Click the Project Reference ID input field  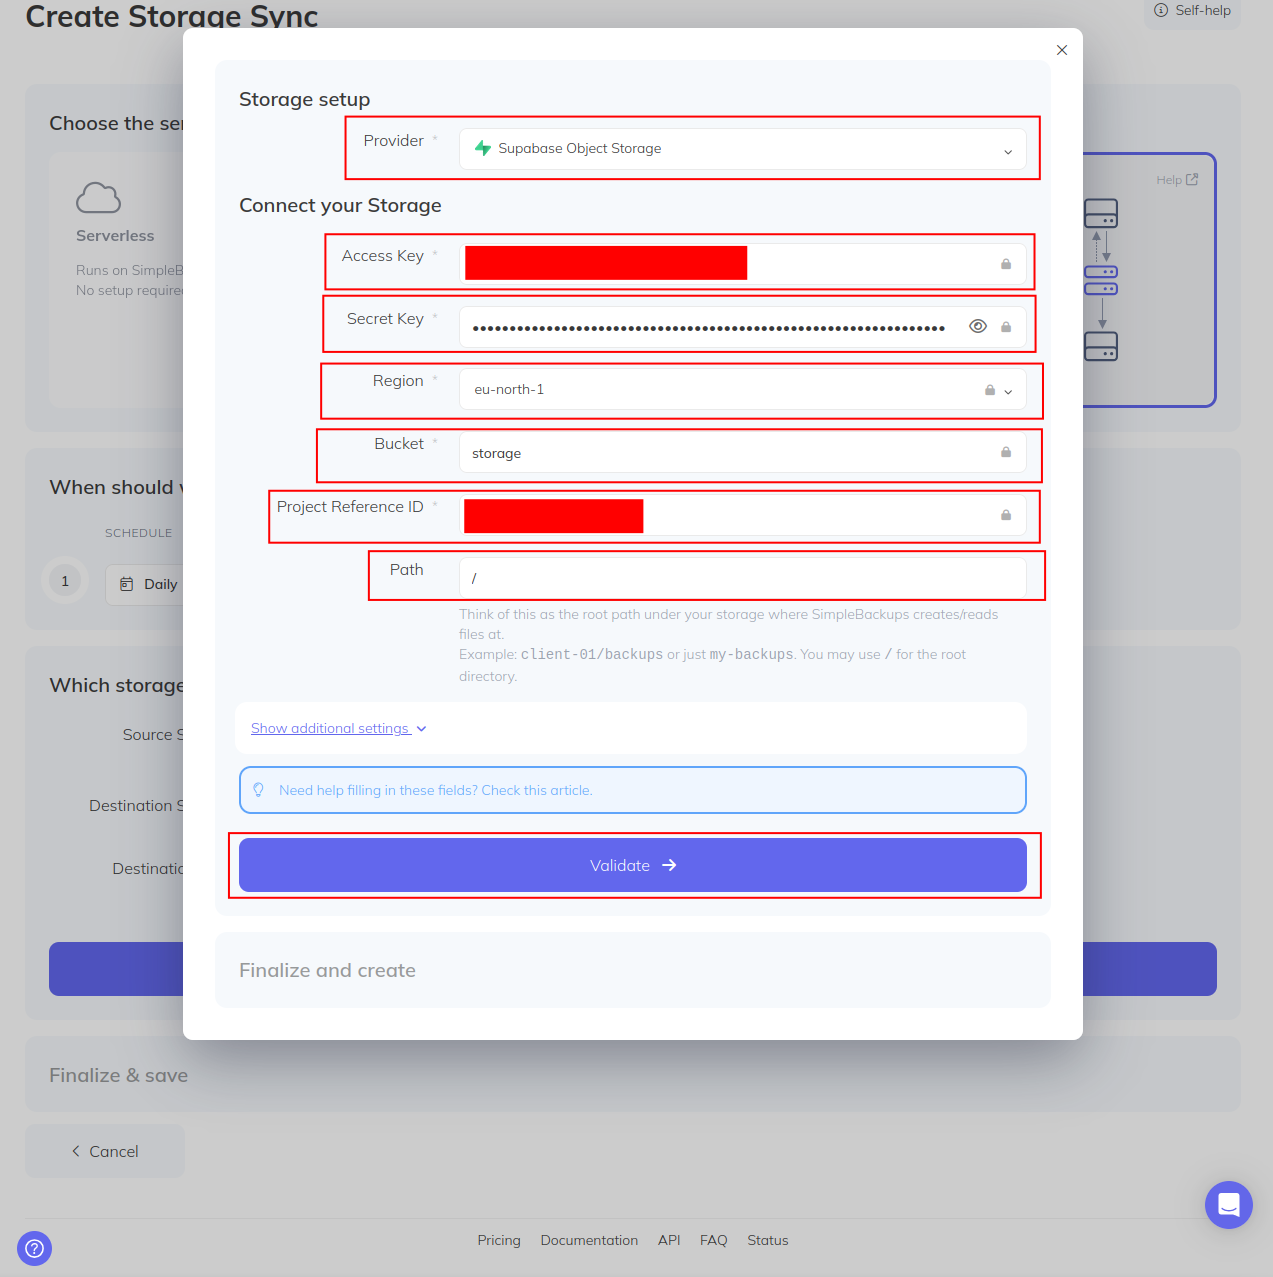click(742, 516)
